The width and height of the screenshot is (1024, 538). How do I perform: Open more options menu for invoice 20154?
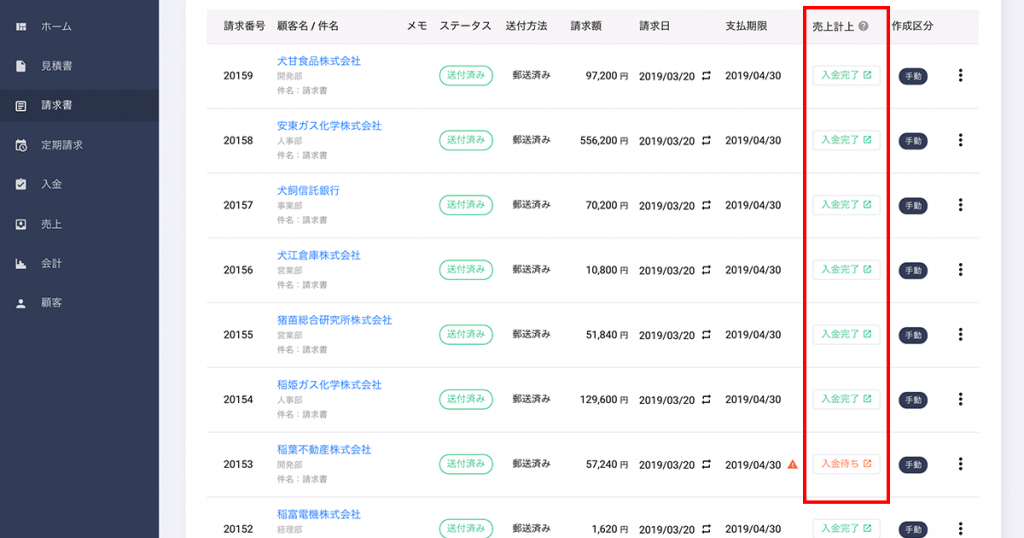click(960, 398)
